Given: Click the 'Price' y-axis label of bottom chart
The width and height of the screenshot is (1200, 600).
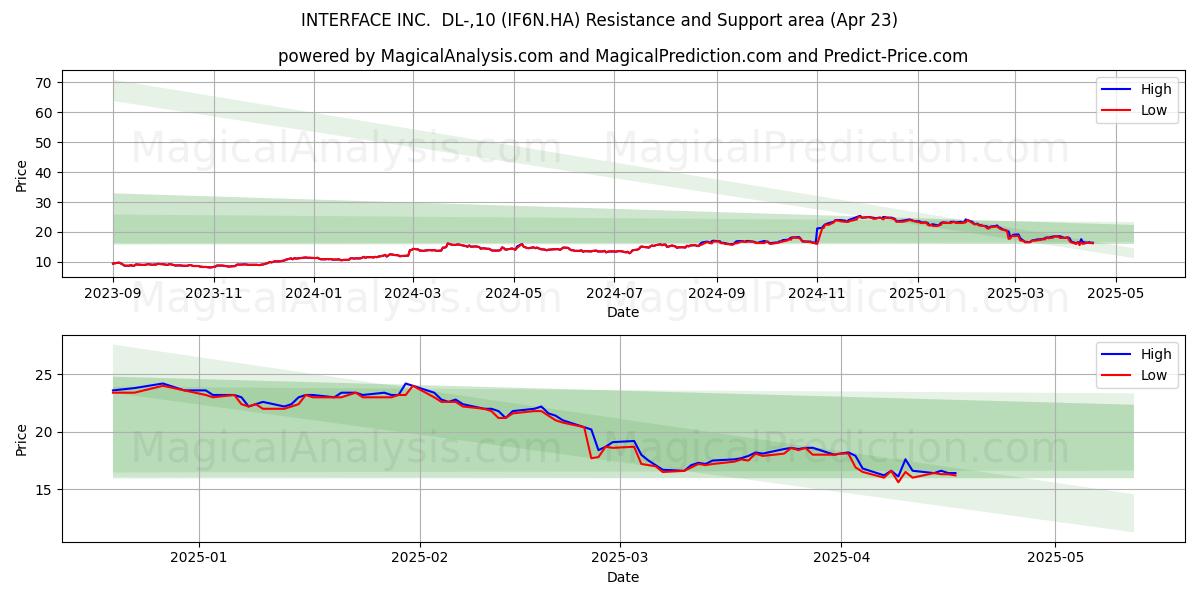Looking at the screenshot, I should pyautogui.click(x=22, y=439).
